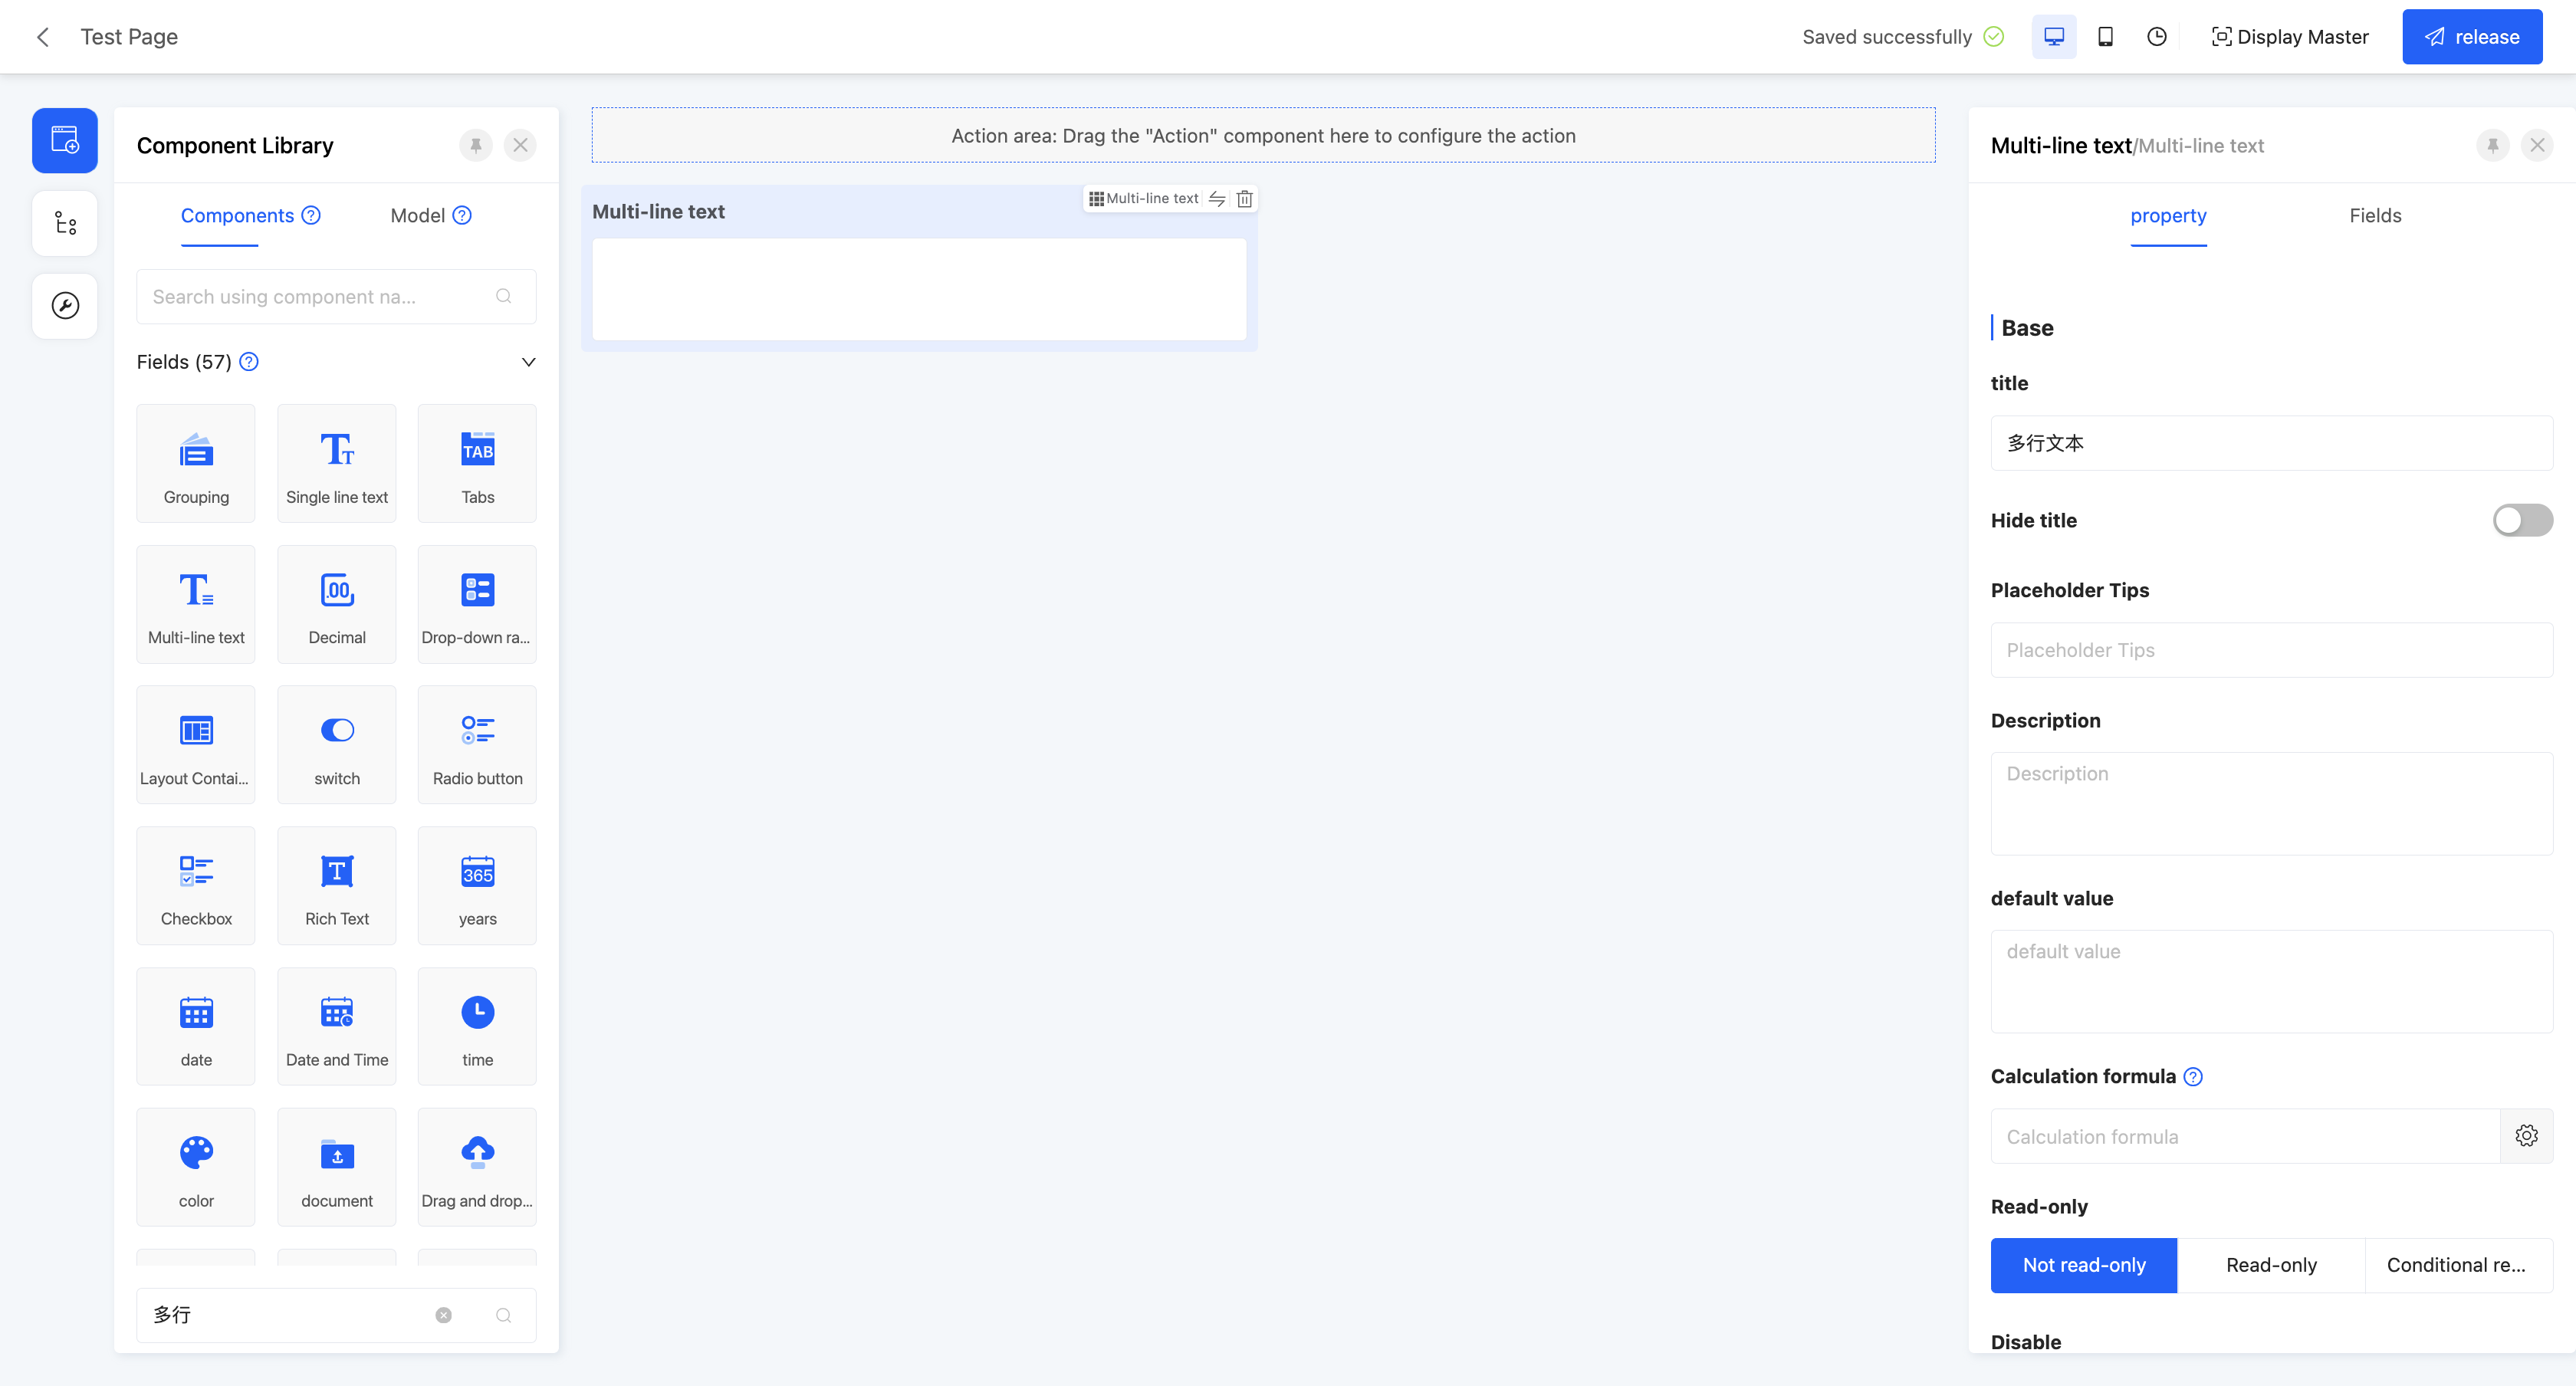Open the tree structure outline sidebar icon
Viewport: 2576px width, 1386px height.
[x=65, y=223]
